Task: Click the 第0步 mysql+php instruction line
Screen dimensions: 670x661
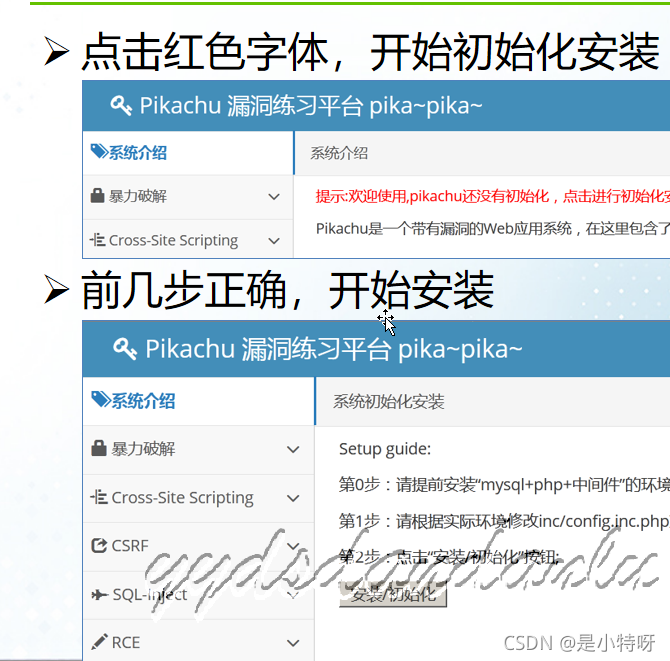Action: pyautogui.click(x=504, y=485)
